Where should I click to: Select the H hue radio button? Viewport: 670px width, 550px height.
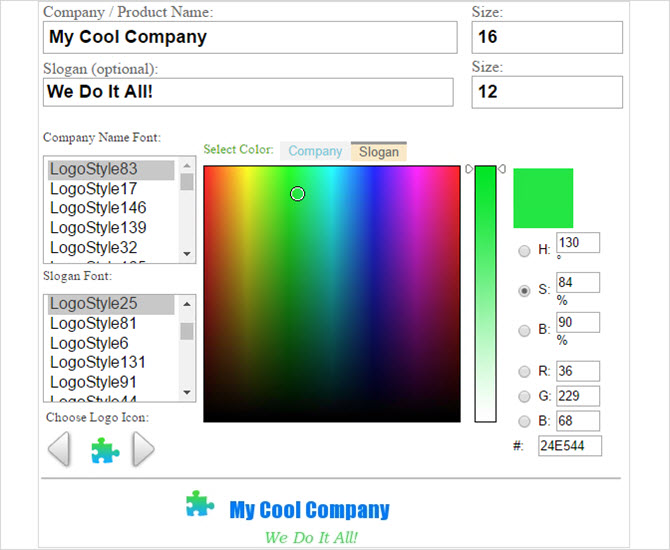[x=524, y=251]
